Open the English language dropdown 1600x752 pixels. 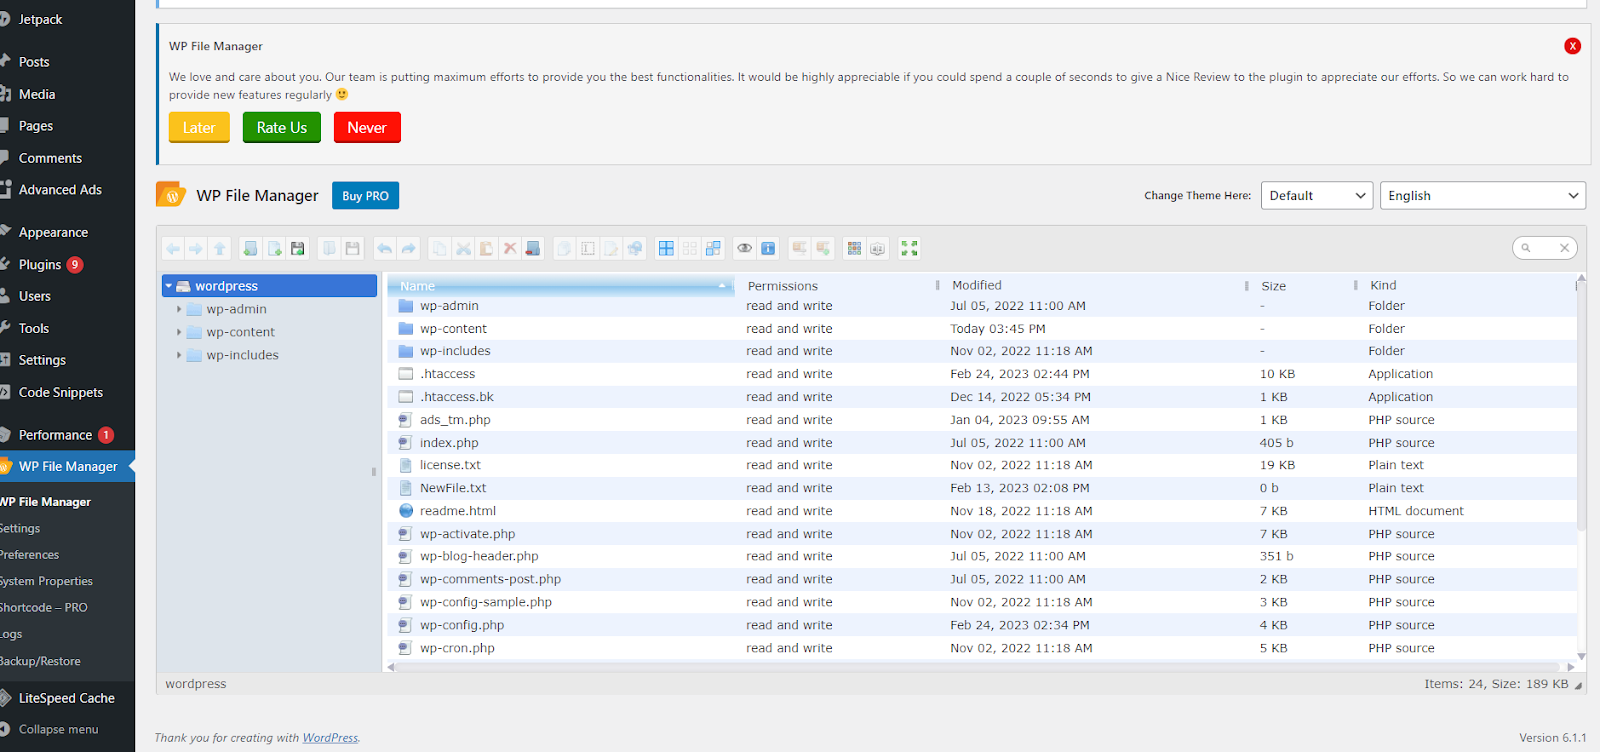click(x=1482, y=196)
